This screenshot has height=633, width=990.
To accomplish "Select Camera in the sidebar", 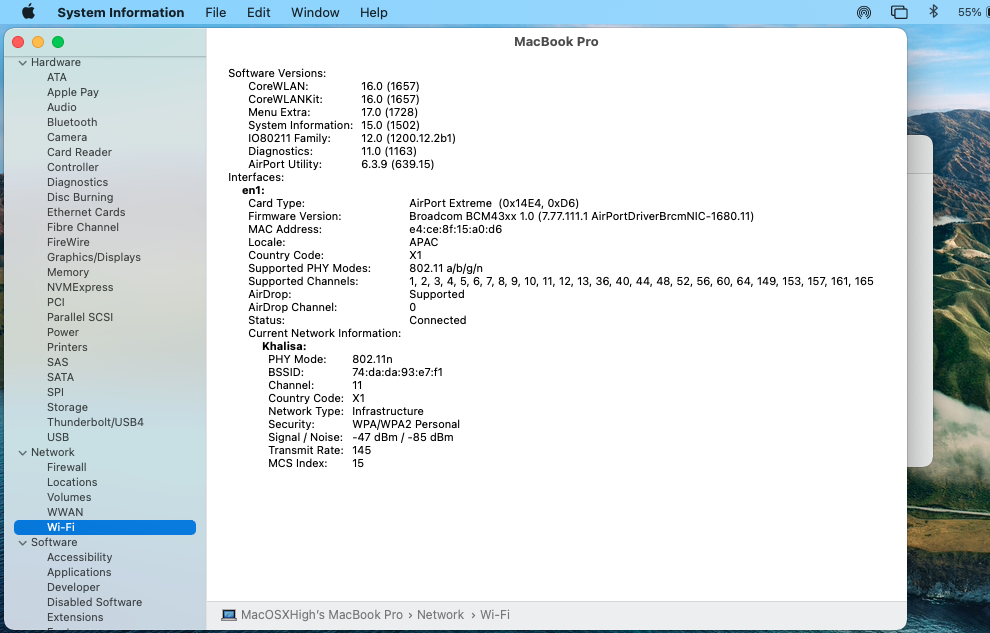I will coord(67,138).
